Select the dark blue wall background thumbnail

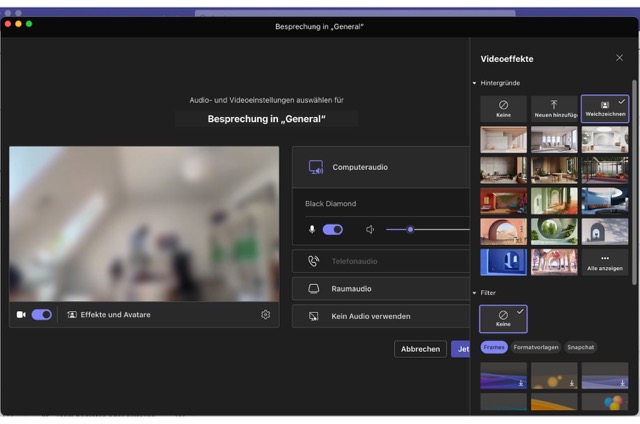click(503, 262)
